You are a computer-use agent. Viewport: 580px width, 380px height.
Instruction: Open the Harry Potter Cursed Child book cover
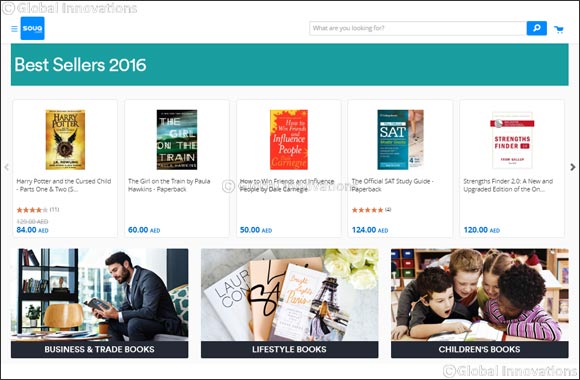point(65,139)
